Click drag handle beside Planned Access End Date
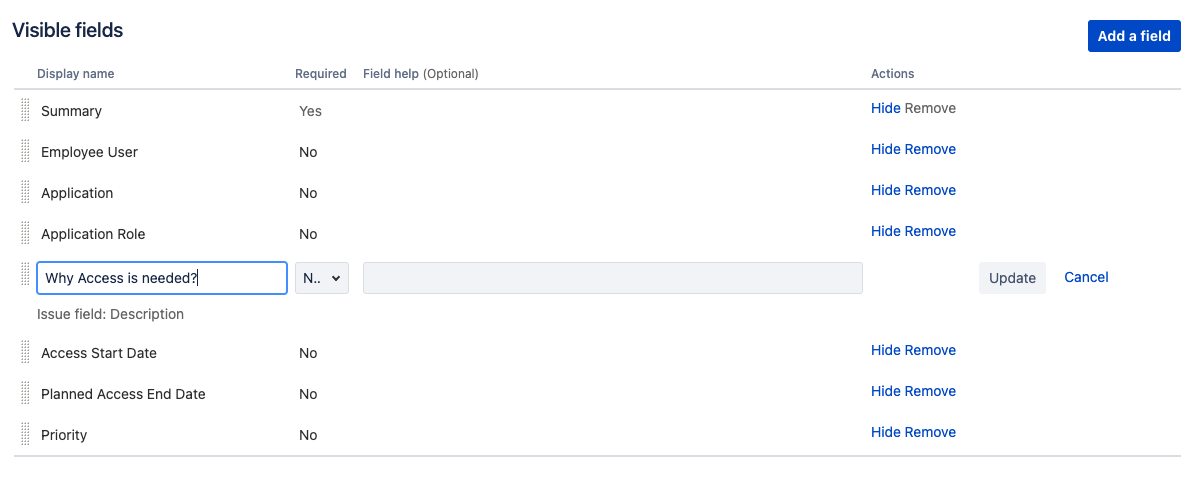The height and width of the screenshot is (487, 1188). (26, 393)
